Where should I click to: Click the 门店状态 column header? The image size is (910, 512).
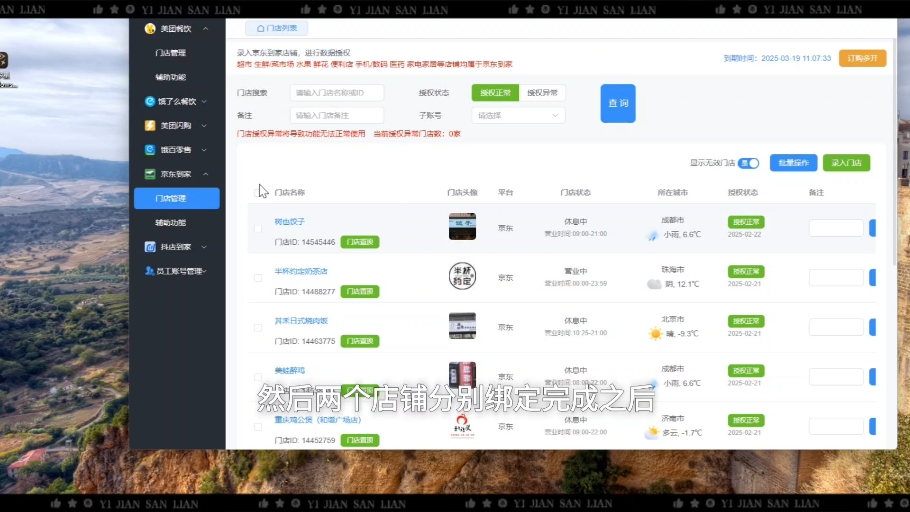576,192
